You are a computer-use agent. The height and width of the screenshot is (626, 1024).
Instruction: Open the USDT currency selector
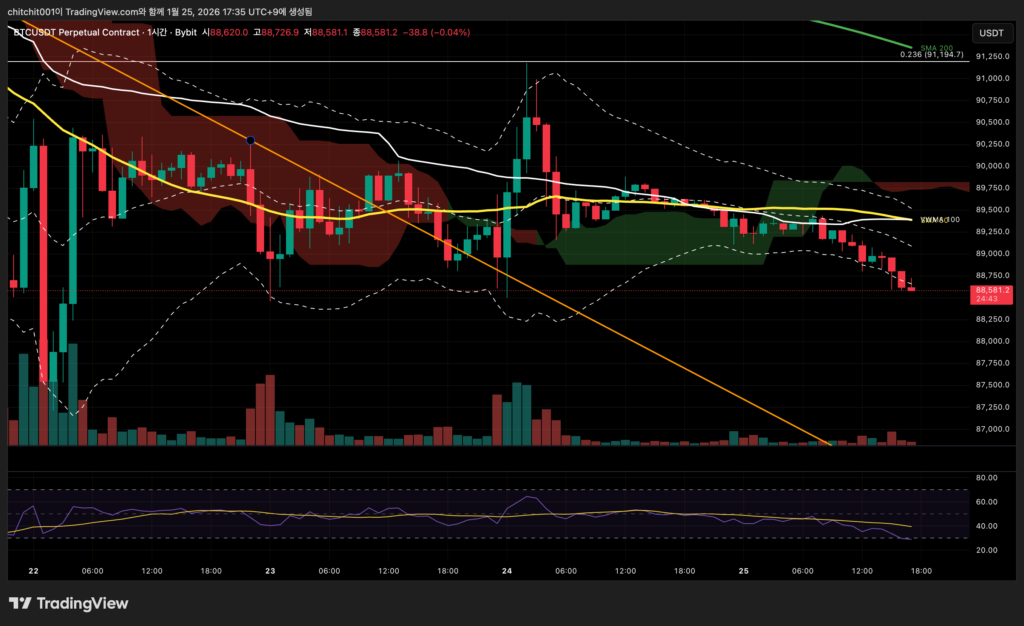coord(991,33)
